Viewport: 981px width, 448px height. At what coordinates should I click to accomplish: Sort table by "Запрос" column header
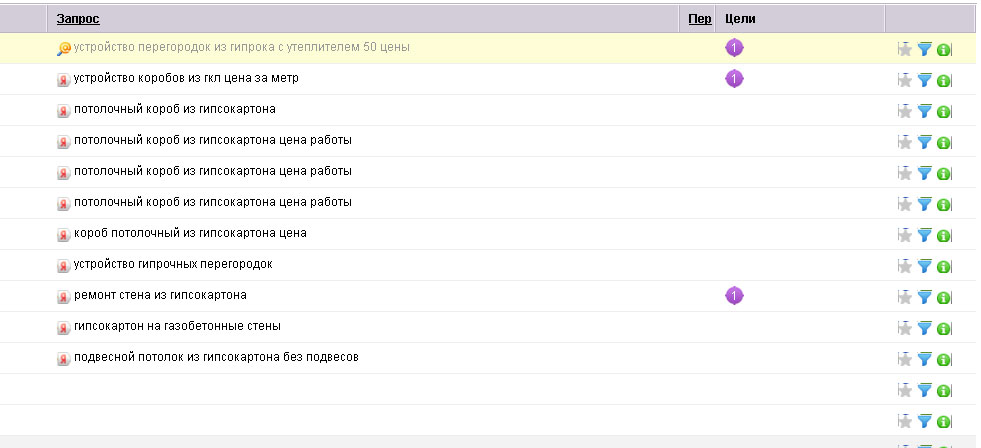click(x=78, y=19)
